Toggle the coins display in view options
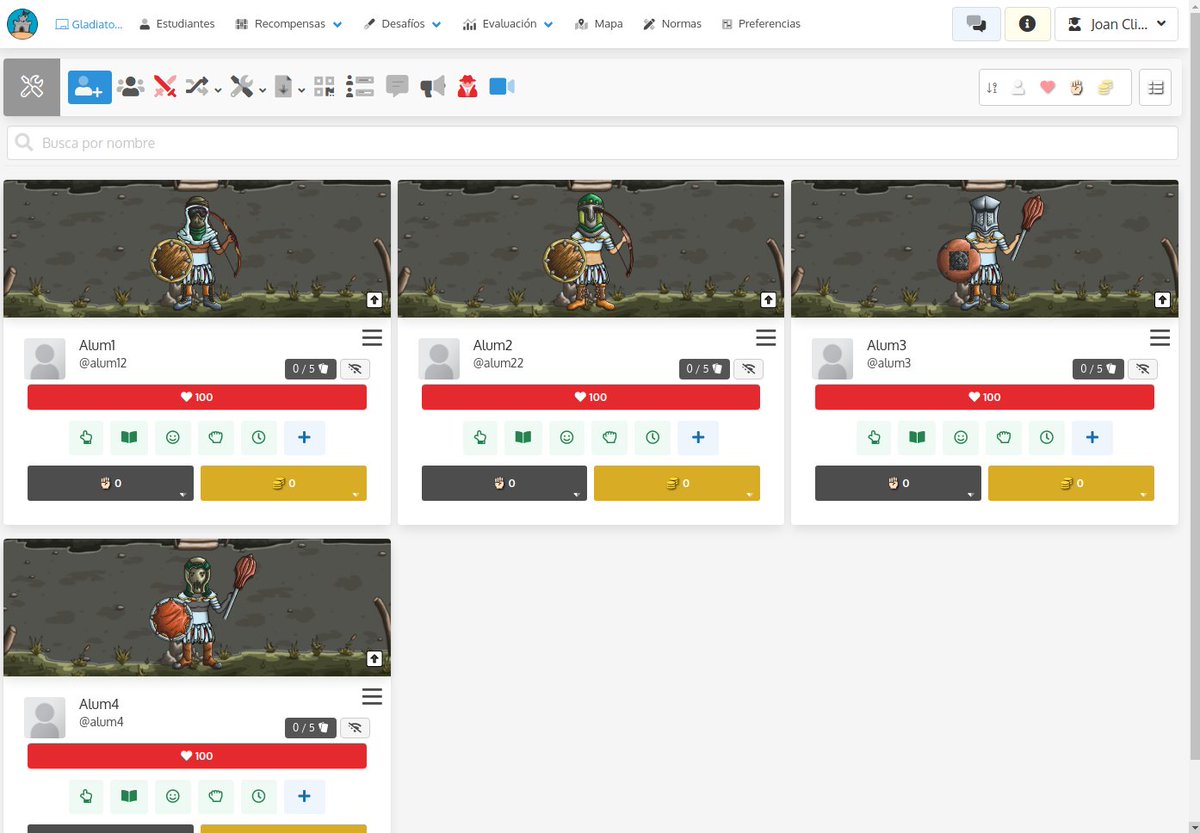This screenshot has width=1200, height=833. [x=1104, y=87]
